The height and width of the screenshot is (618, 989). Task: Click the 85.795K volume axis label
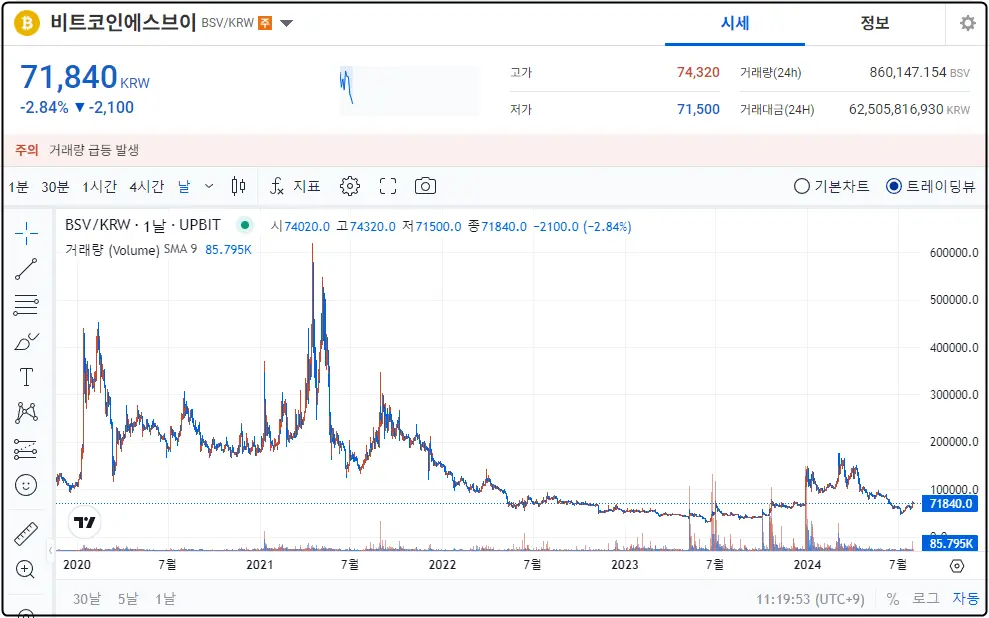coord(951,543)
